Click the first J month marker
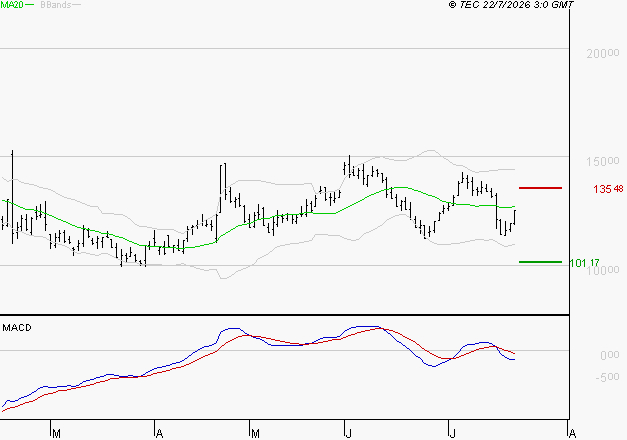This screenshot has width=627, height=440. [348, 433]
